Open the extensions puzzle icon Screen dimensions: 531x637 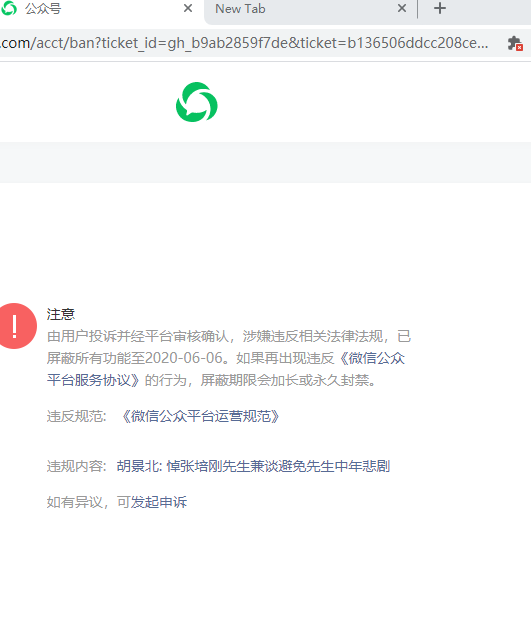(515, 43)
